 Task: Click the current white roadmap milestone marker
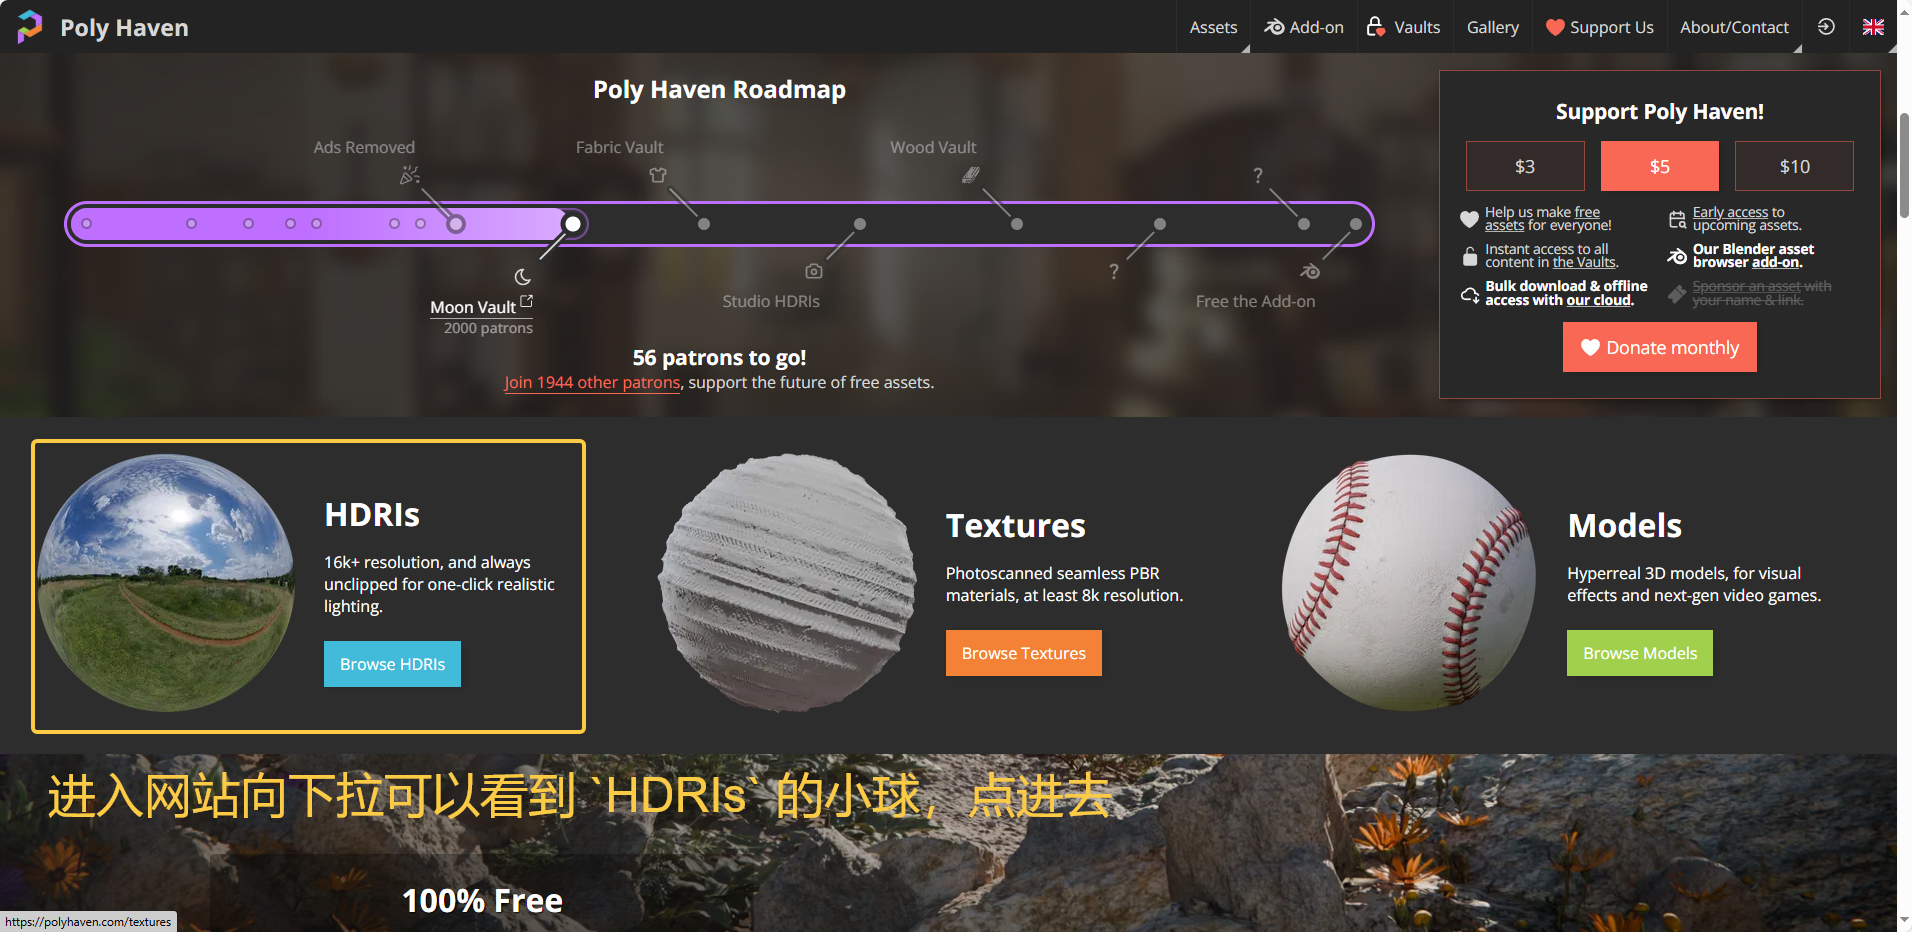point(573,224)
